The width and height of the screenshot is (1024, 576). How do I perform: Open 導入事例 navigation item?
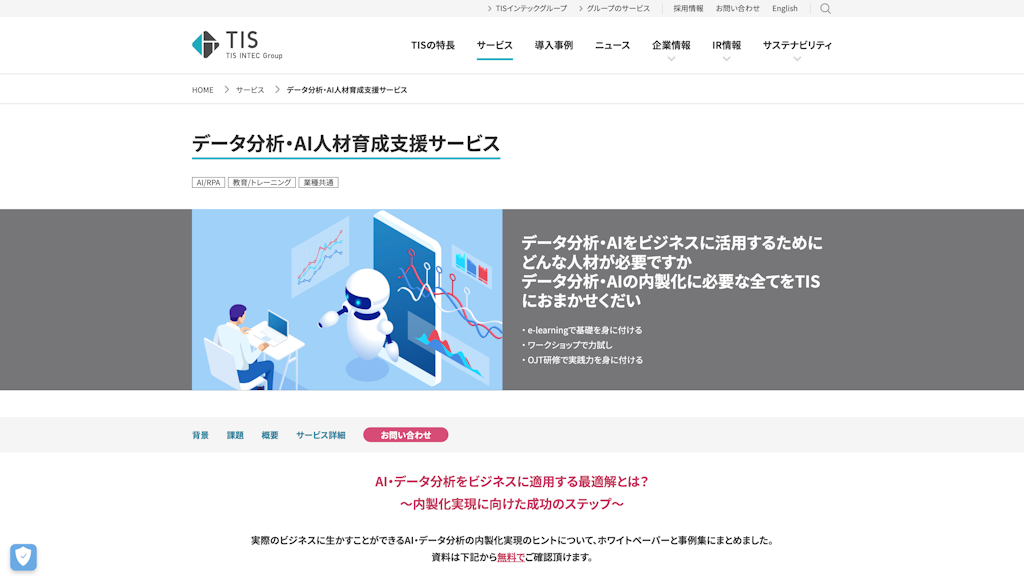pos(554,45)
